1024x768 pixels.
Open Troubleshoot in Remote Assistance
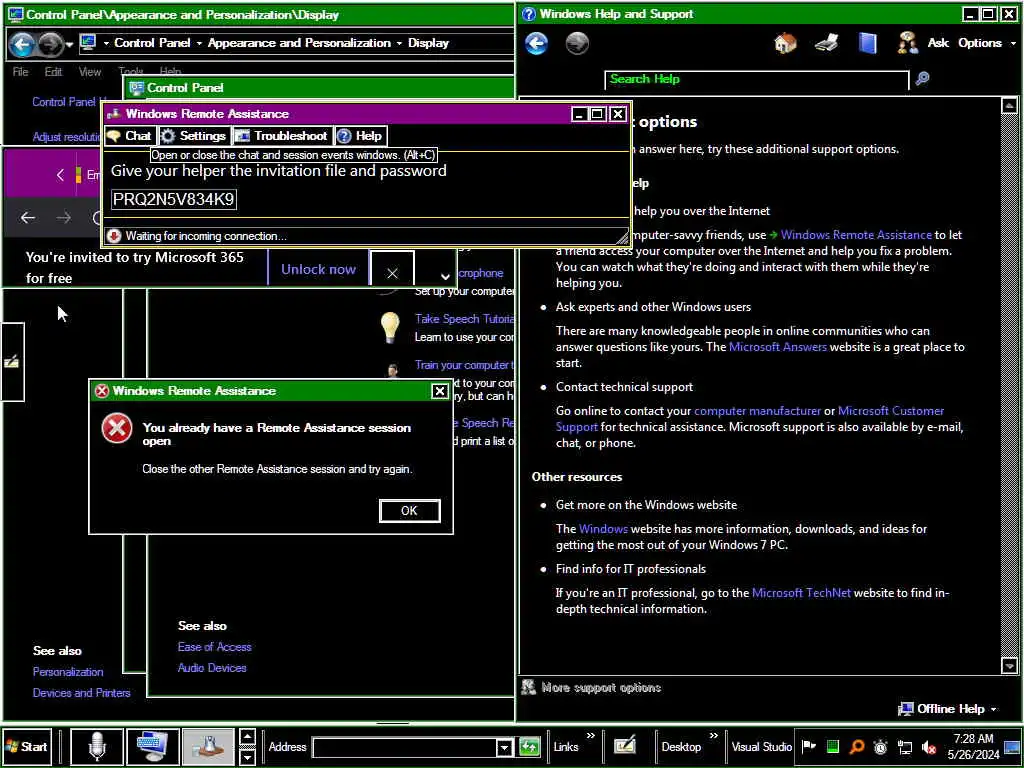coord(281,136)
